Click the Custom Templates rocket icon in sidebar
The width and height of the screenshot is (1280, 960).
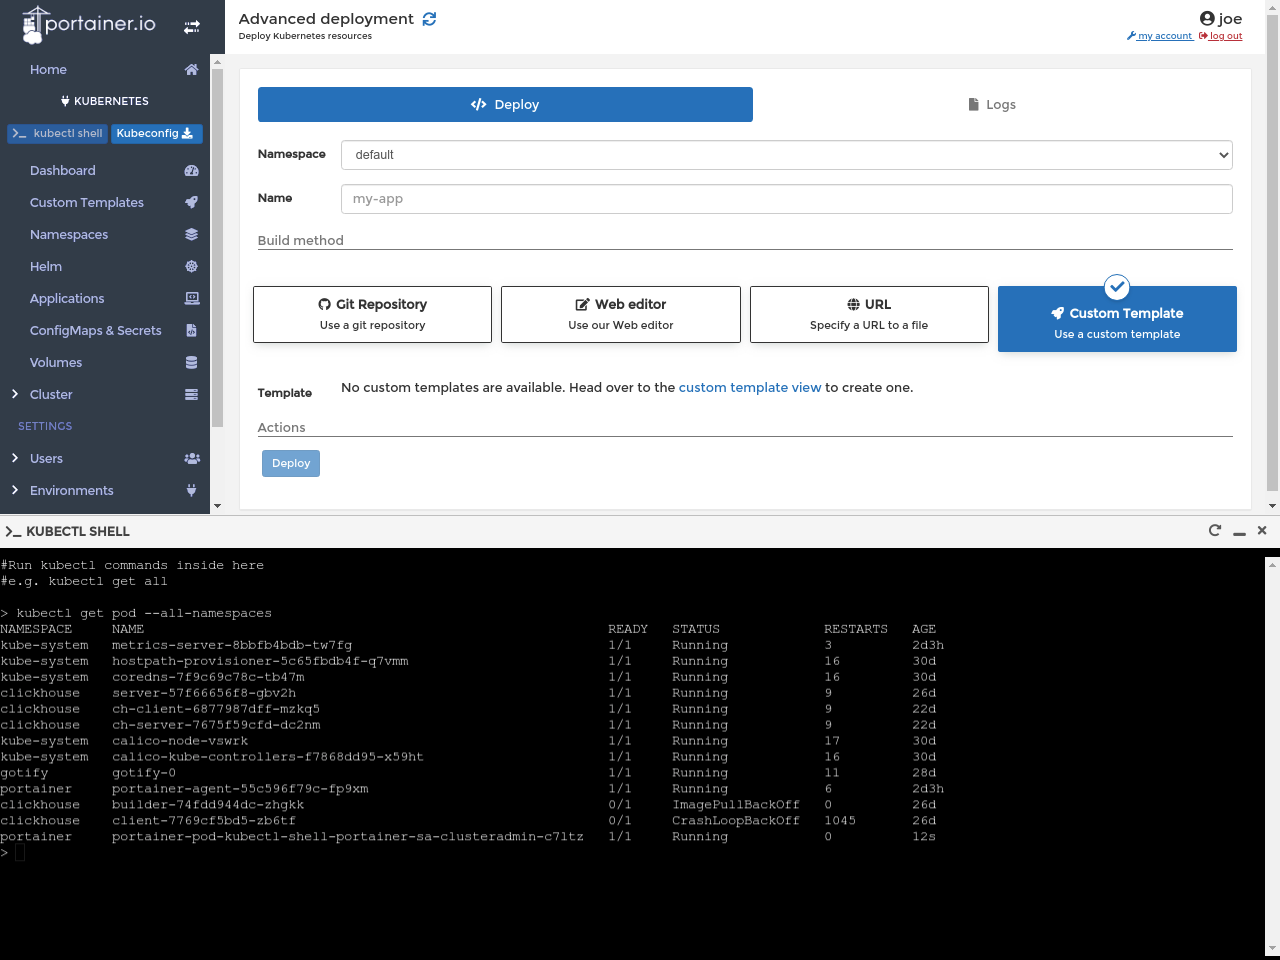click(x=192, y=202)
